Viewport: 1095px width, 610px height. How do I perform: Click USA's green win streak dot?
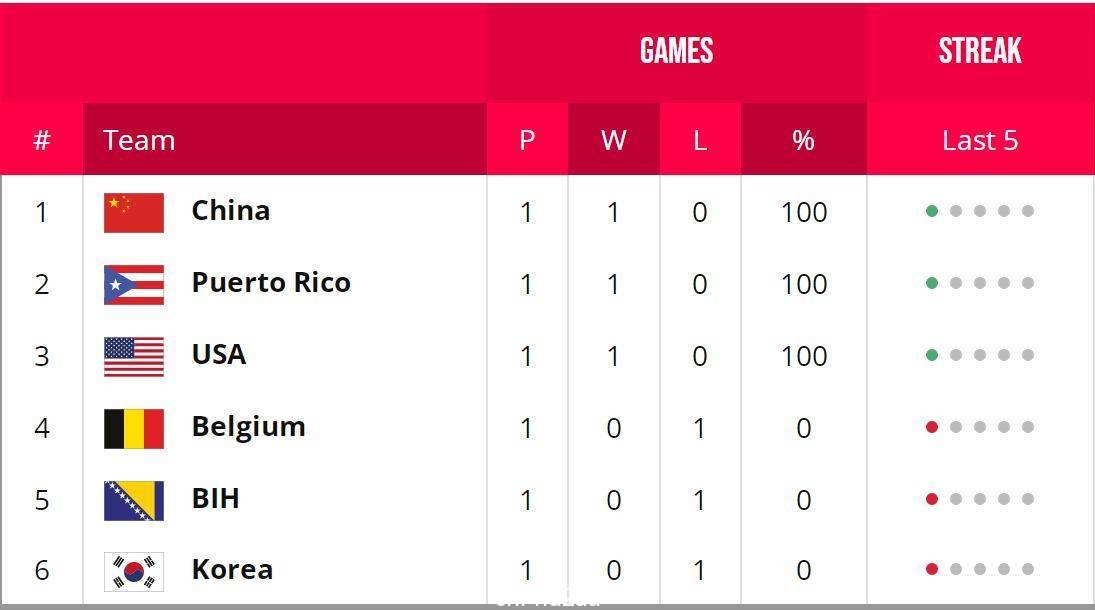pos(932,355)
